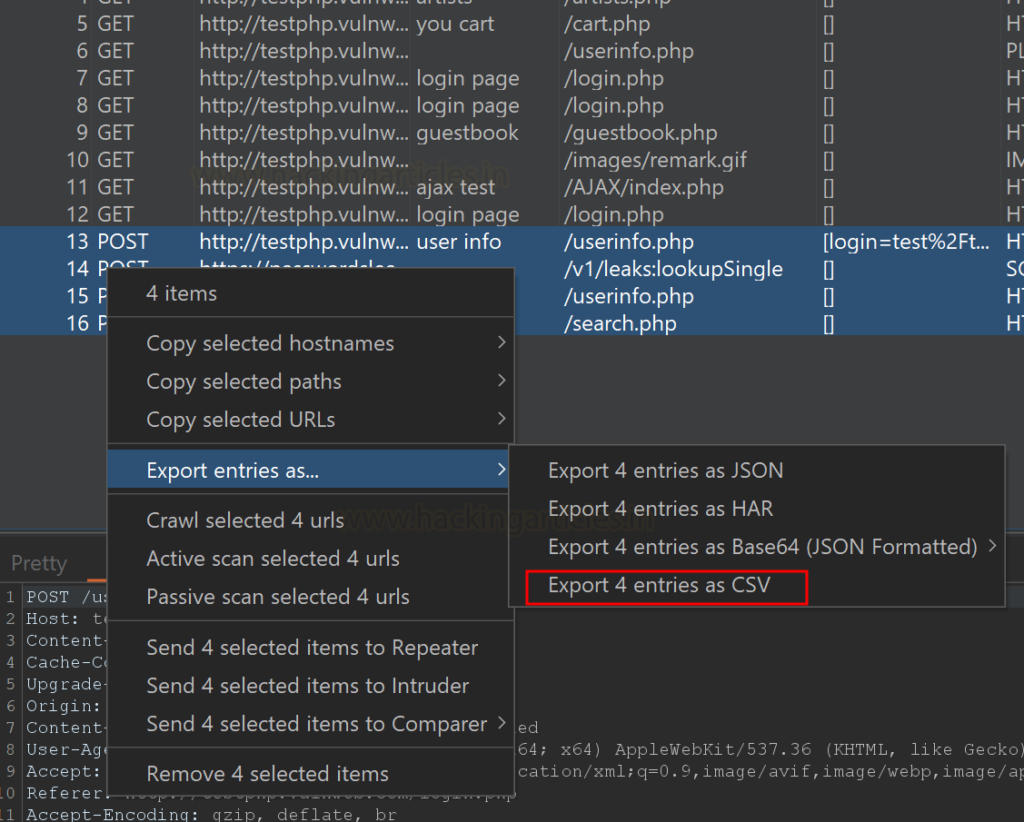The width and height of the screenshot is (1024, 822).
Task: Remove 4 selected items from list
Action: click(267, 774)
